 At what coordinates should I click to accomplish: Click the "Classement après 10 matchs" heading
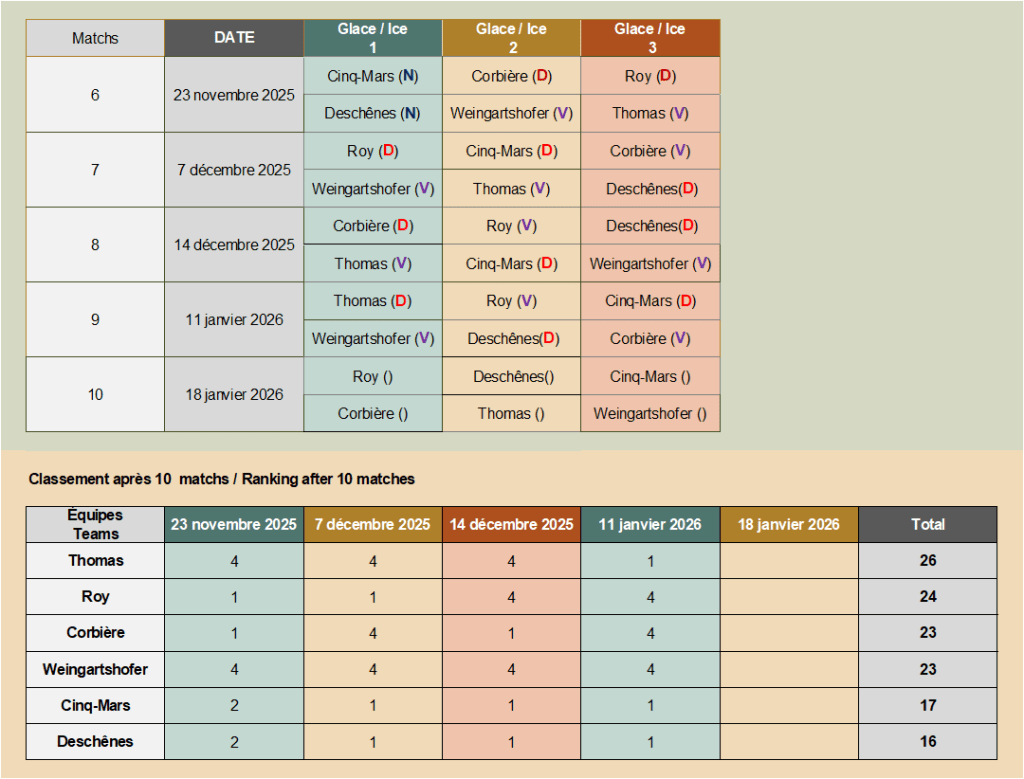[x=222, y=480]
